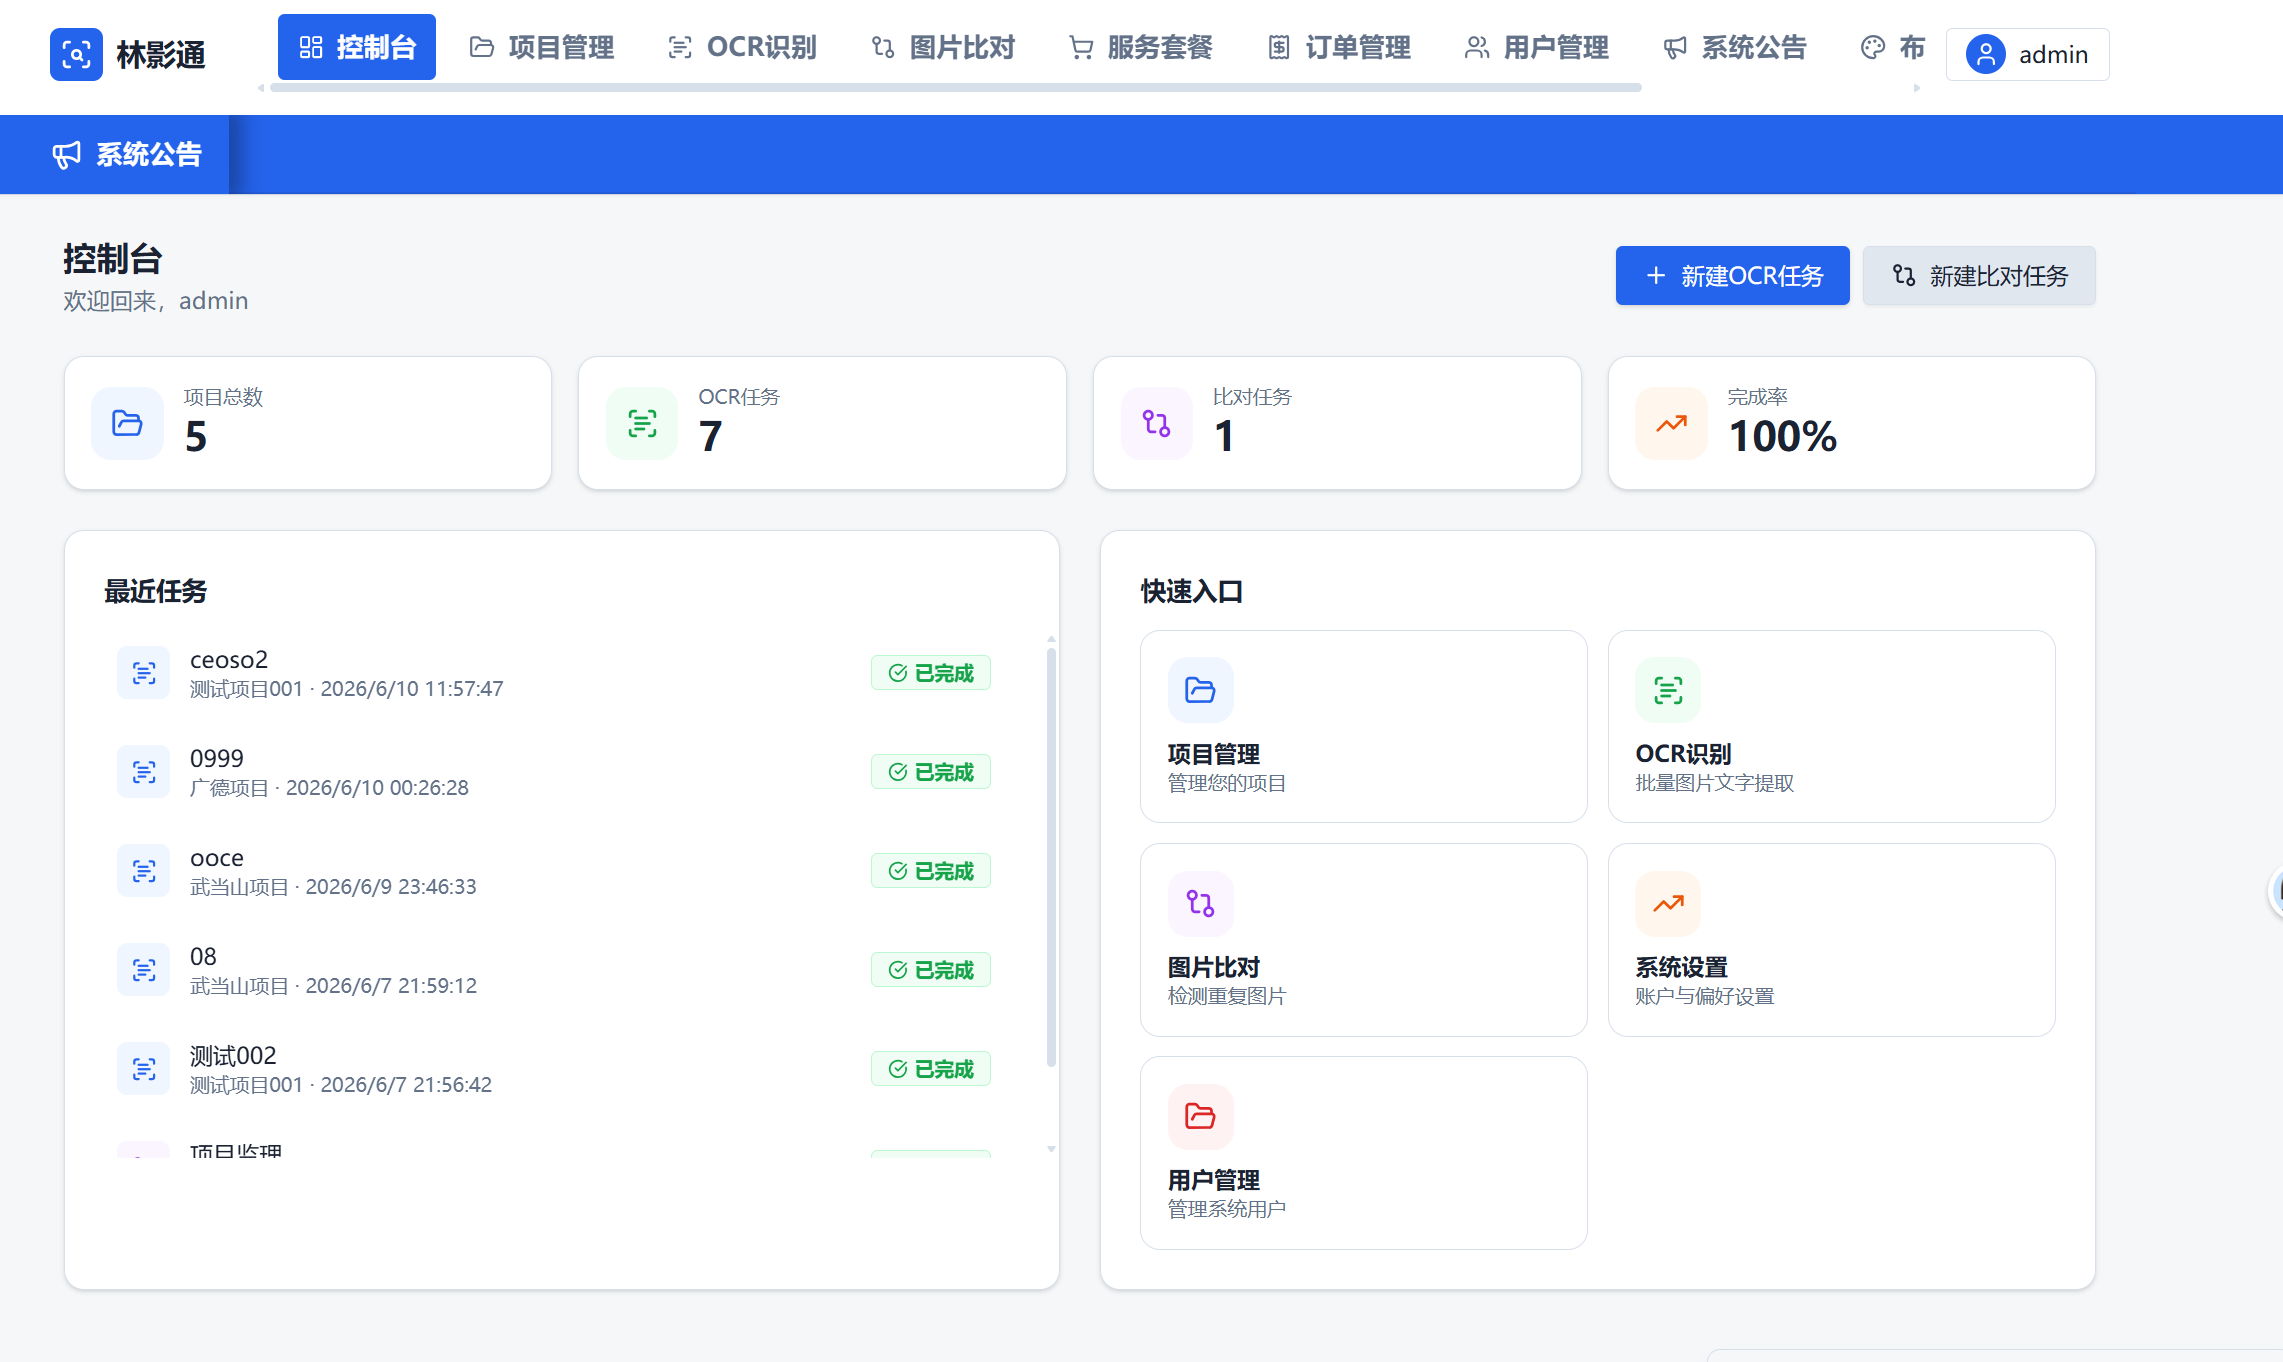The width and height of the screenshot is (2283, 1362).
Task: Click the scroll-down arrow of recent tasks
Action: click(x=1051, y=1149)
